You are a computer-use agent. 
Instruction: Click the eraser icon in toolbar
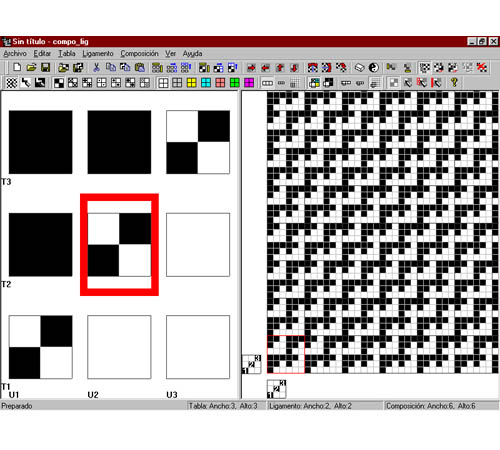click(359, 68)
